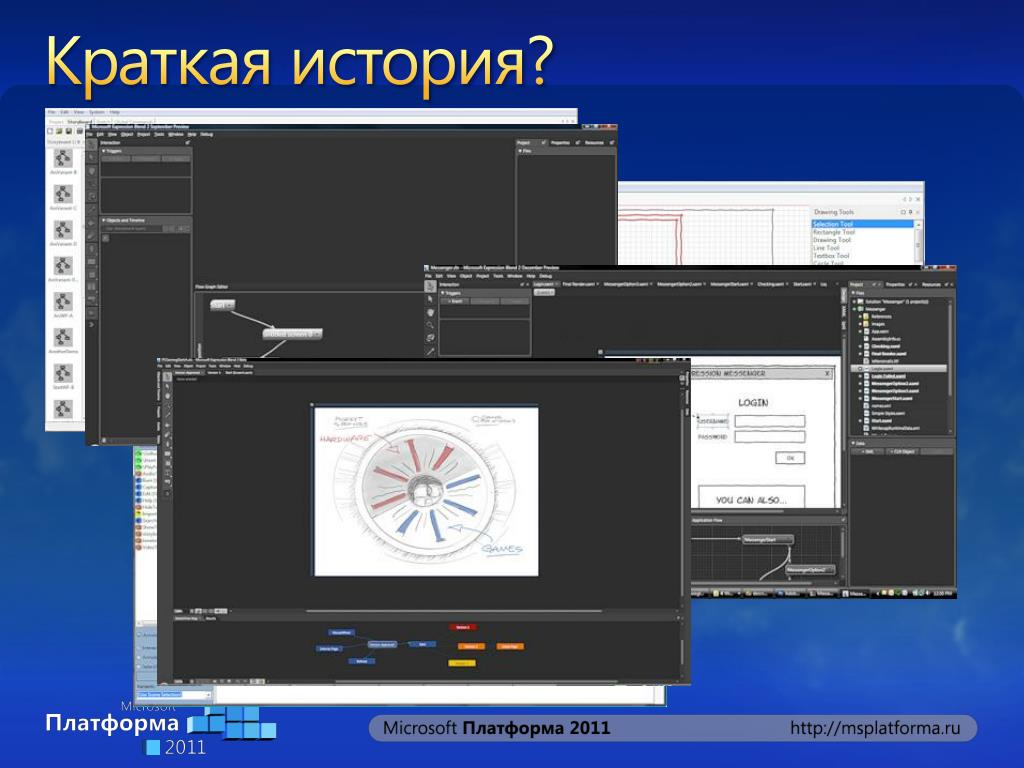The height and width of the screenshot is (768, 1024).
Task: Select the Zoom magnifier tool in Messenger window
Action: 430,325
